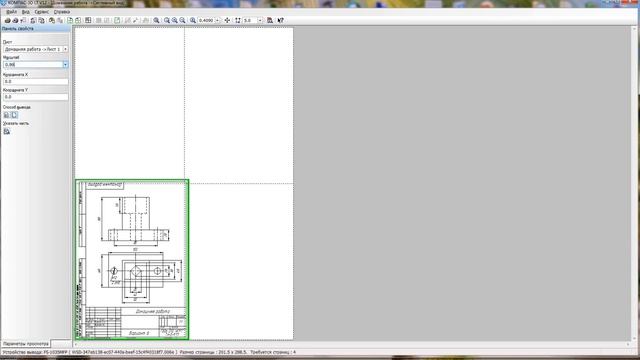Open the Сервис menu

tap(42, 12)
